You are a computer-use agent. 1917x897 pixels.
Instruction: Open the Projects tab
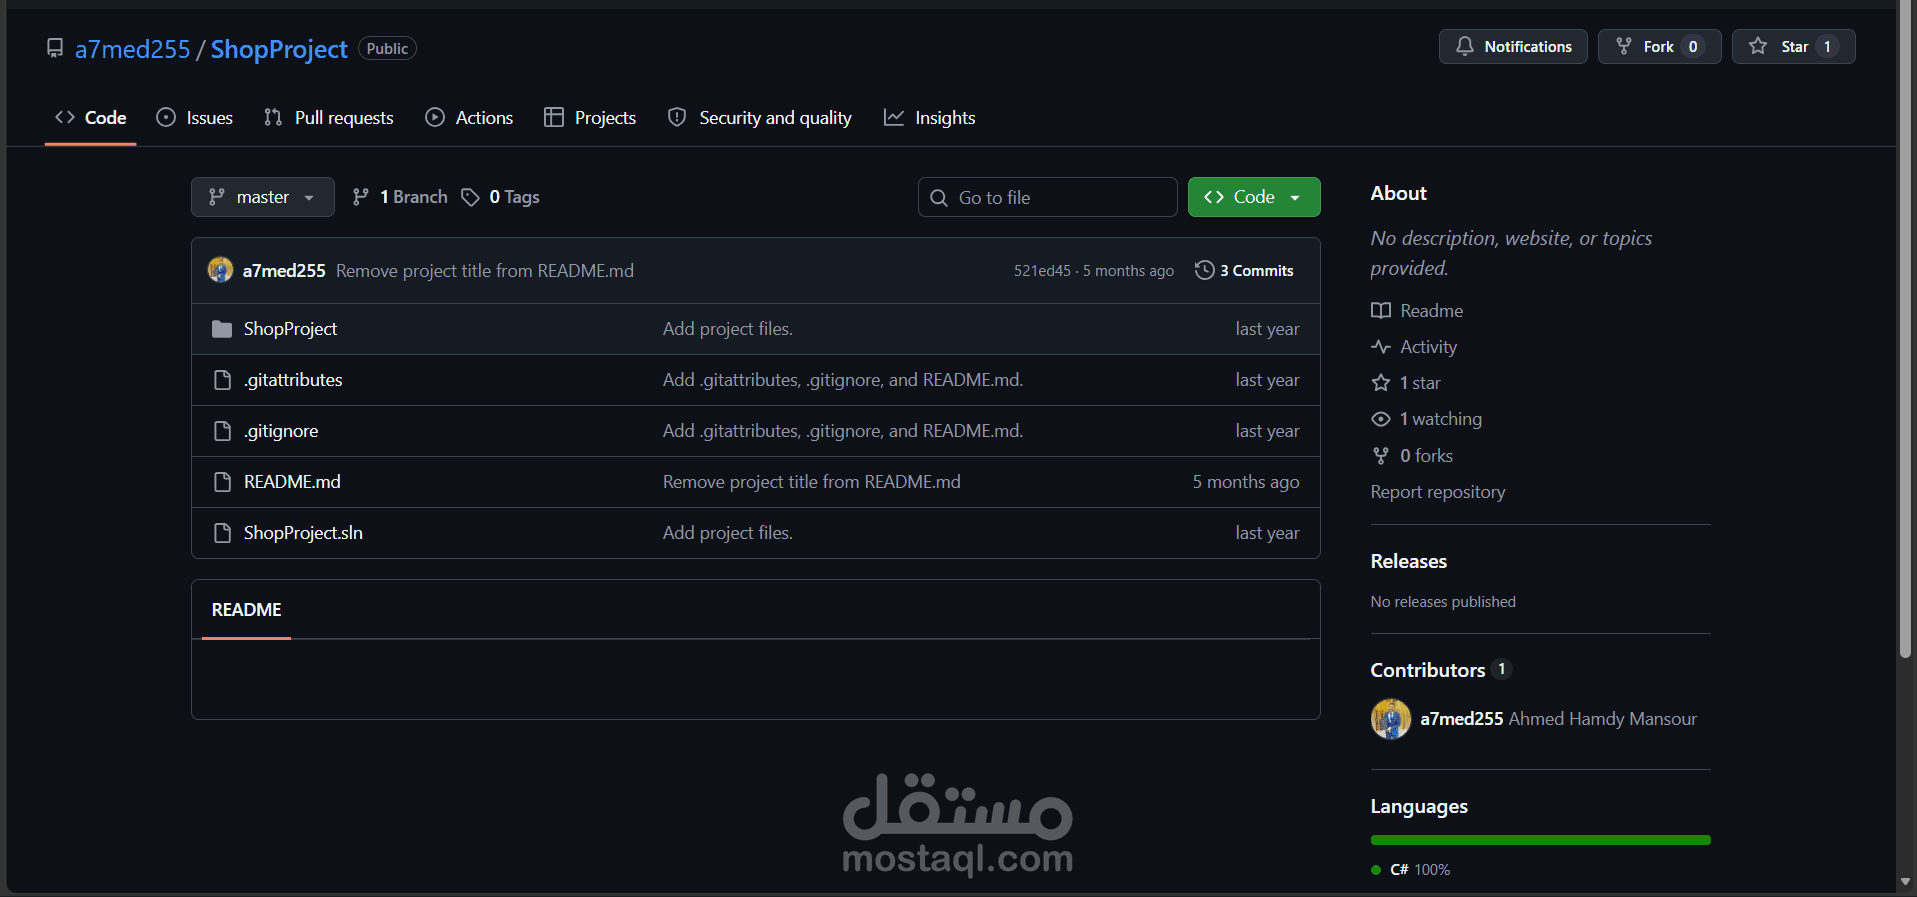590,117
